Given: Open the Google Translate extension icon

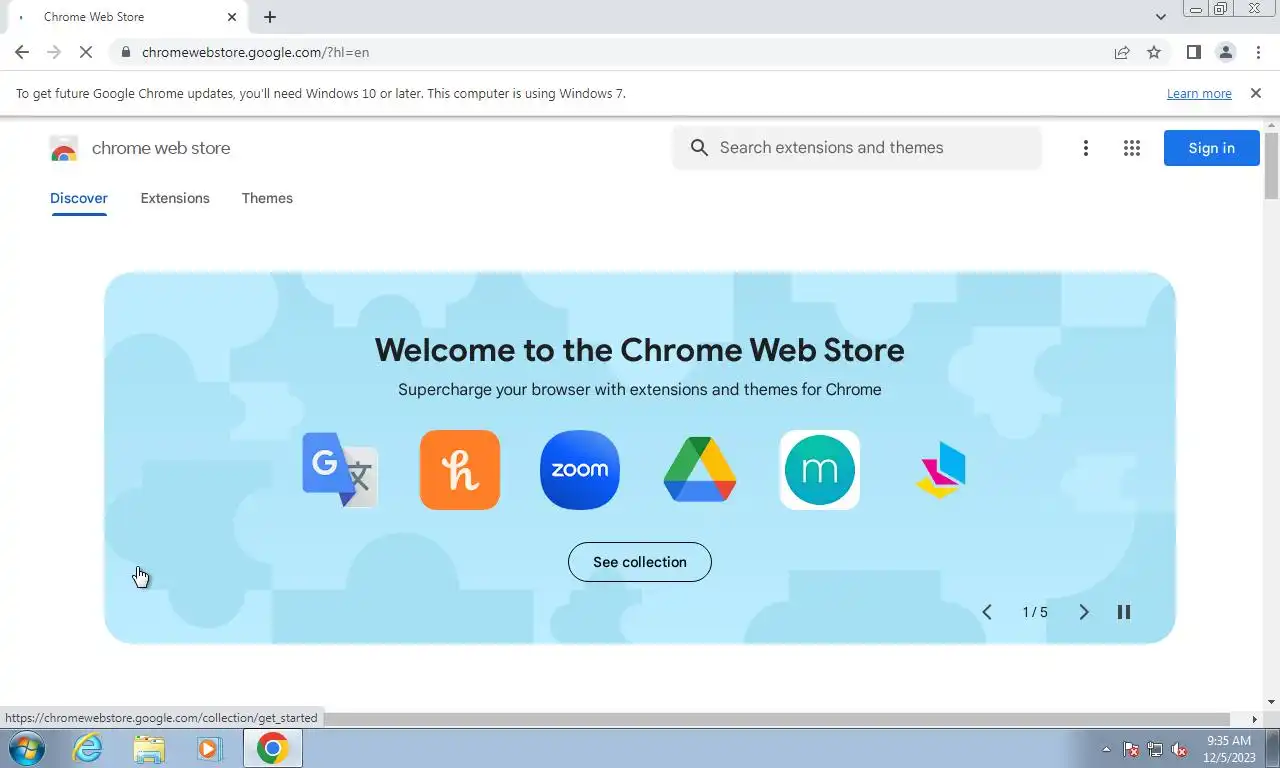Looking at the screenshot, I should point(340,470).
